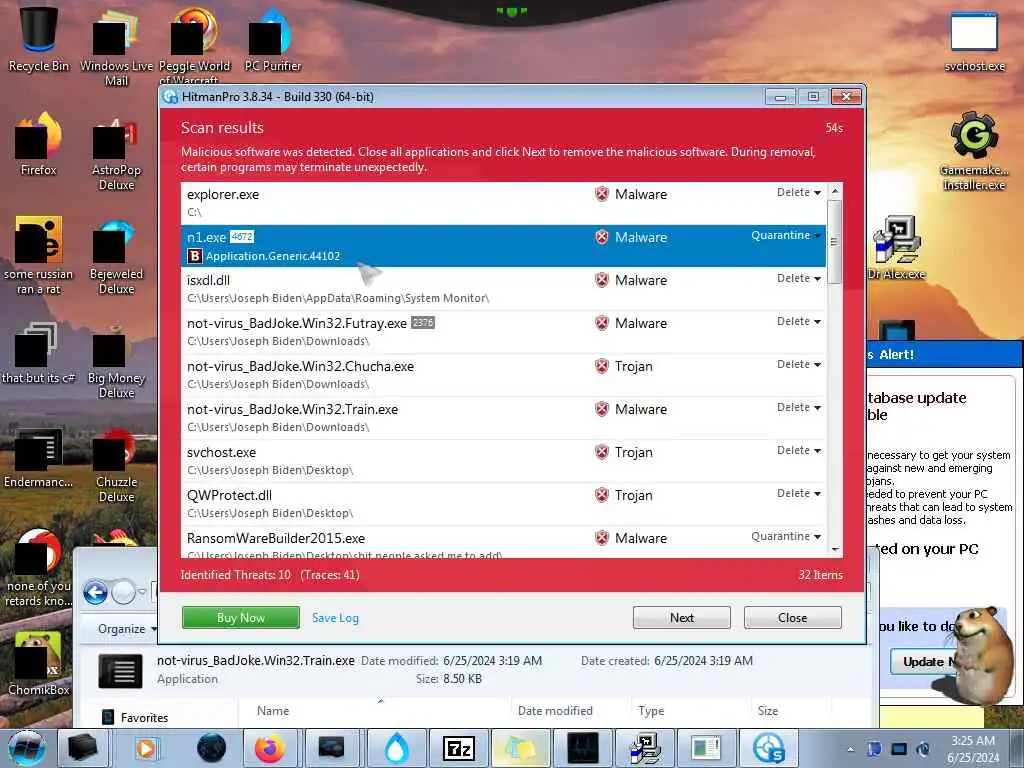Open the PC Purifier desktop shortcut
Screen dimensions: 1024x768
click(272, 39)
